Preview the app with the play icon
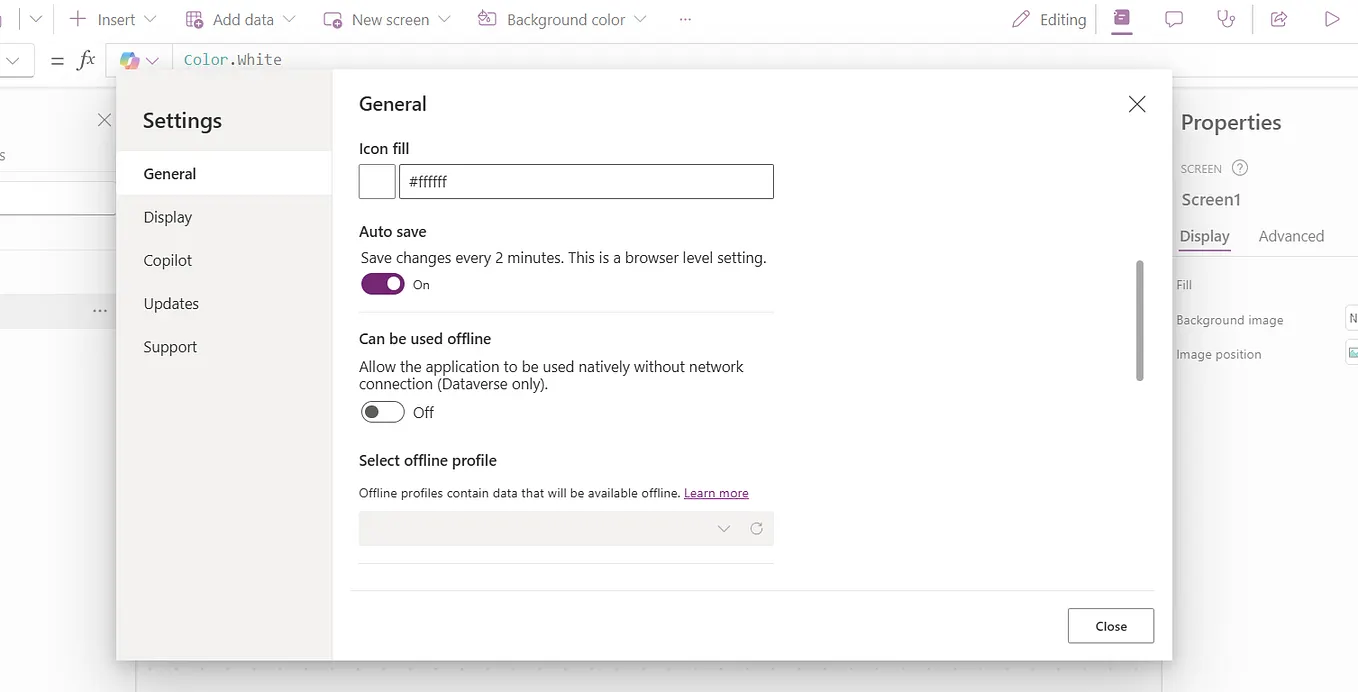This screenshot has width=1358, height=692. coord(1331,19)
